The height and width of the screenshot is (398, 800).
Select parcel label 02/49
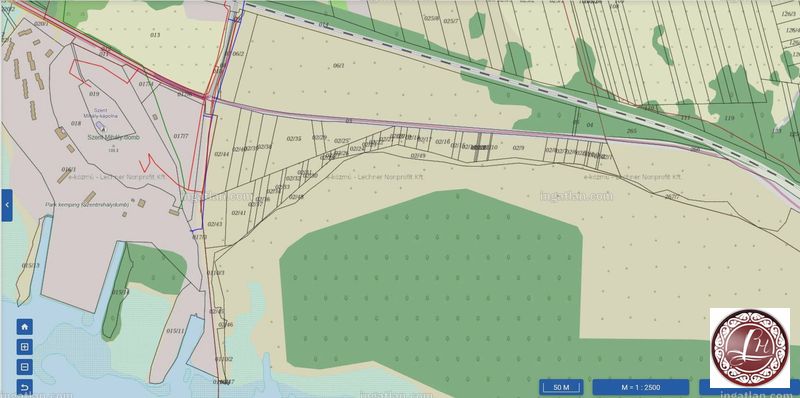pos(418,156)
